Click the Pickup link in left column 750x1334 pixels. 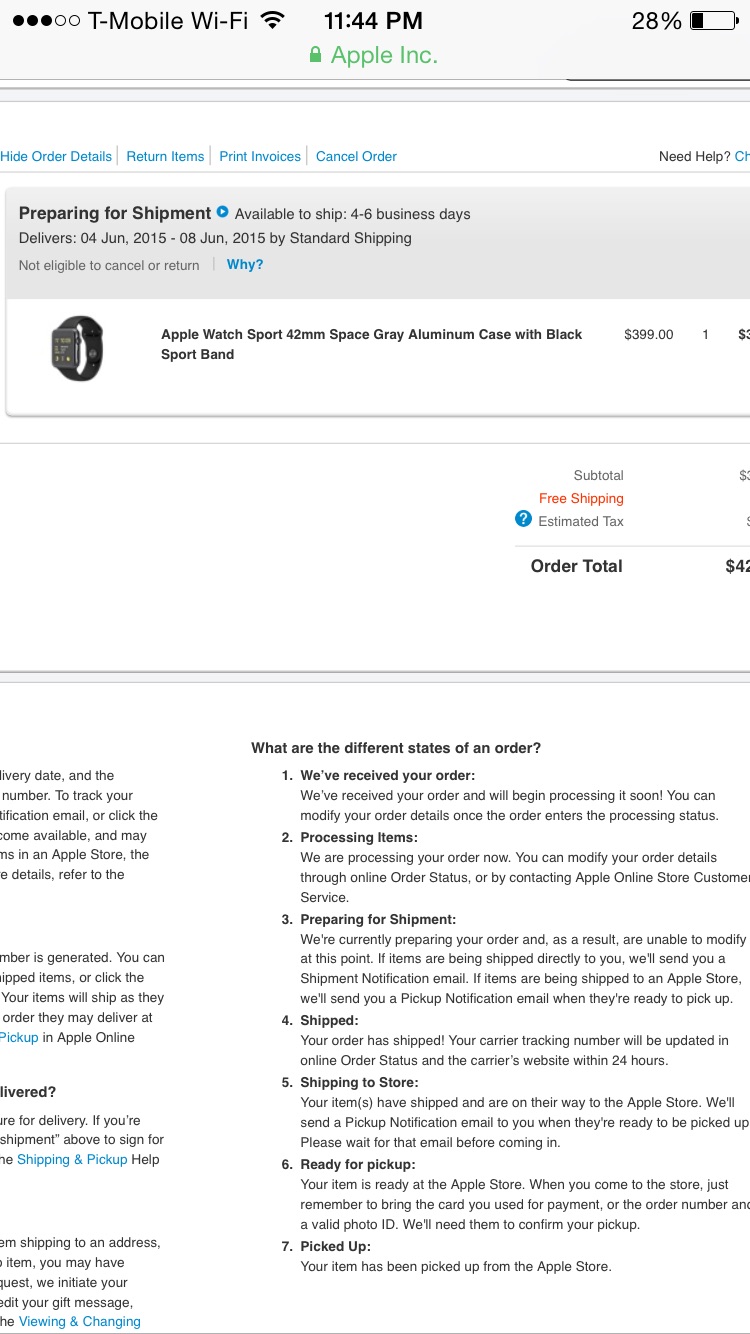19,1037
